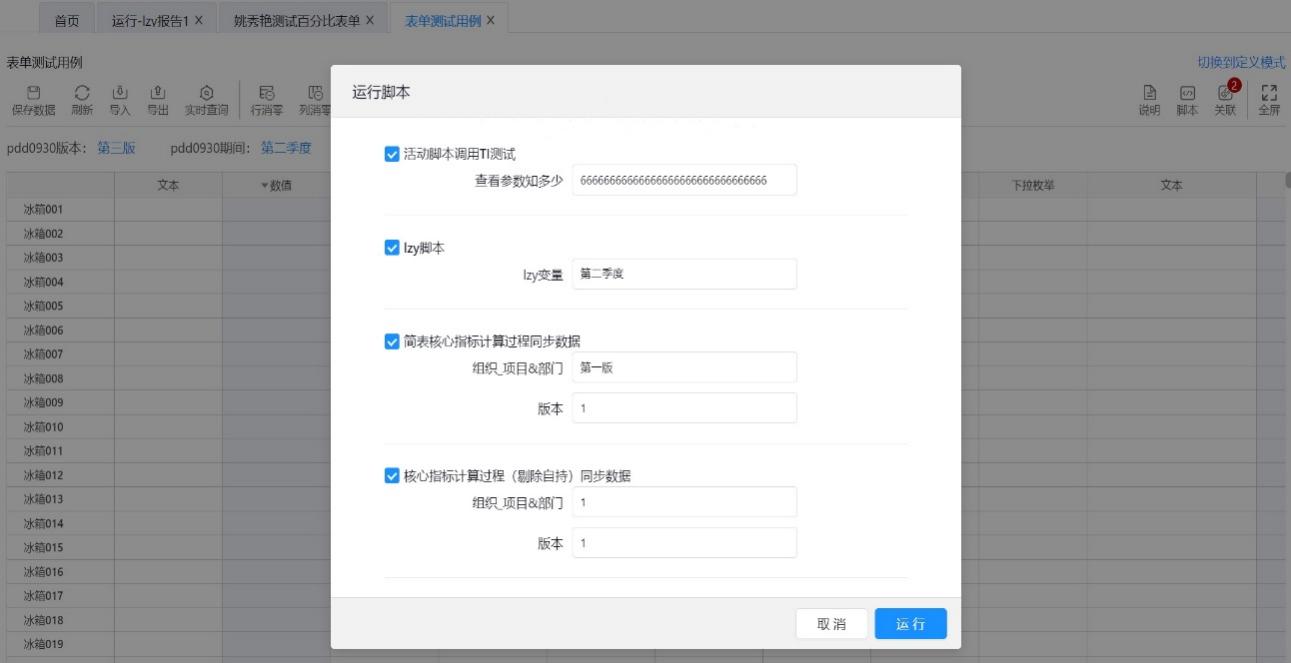The image size is (1291, 663).
Task: Click the 刷新 refresh icon
Action: 82,93
